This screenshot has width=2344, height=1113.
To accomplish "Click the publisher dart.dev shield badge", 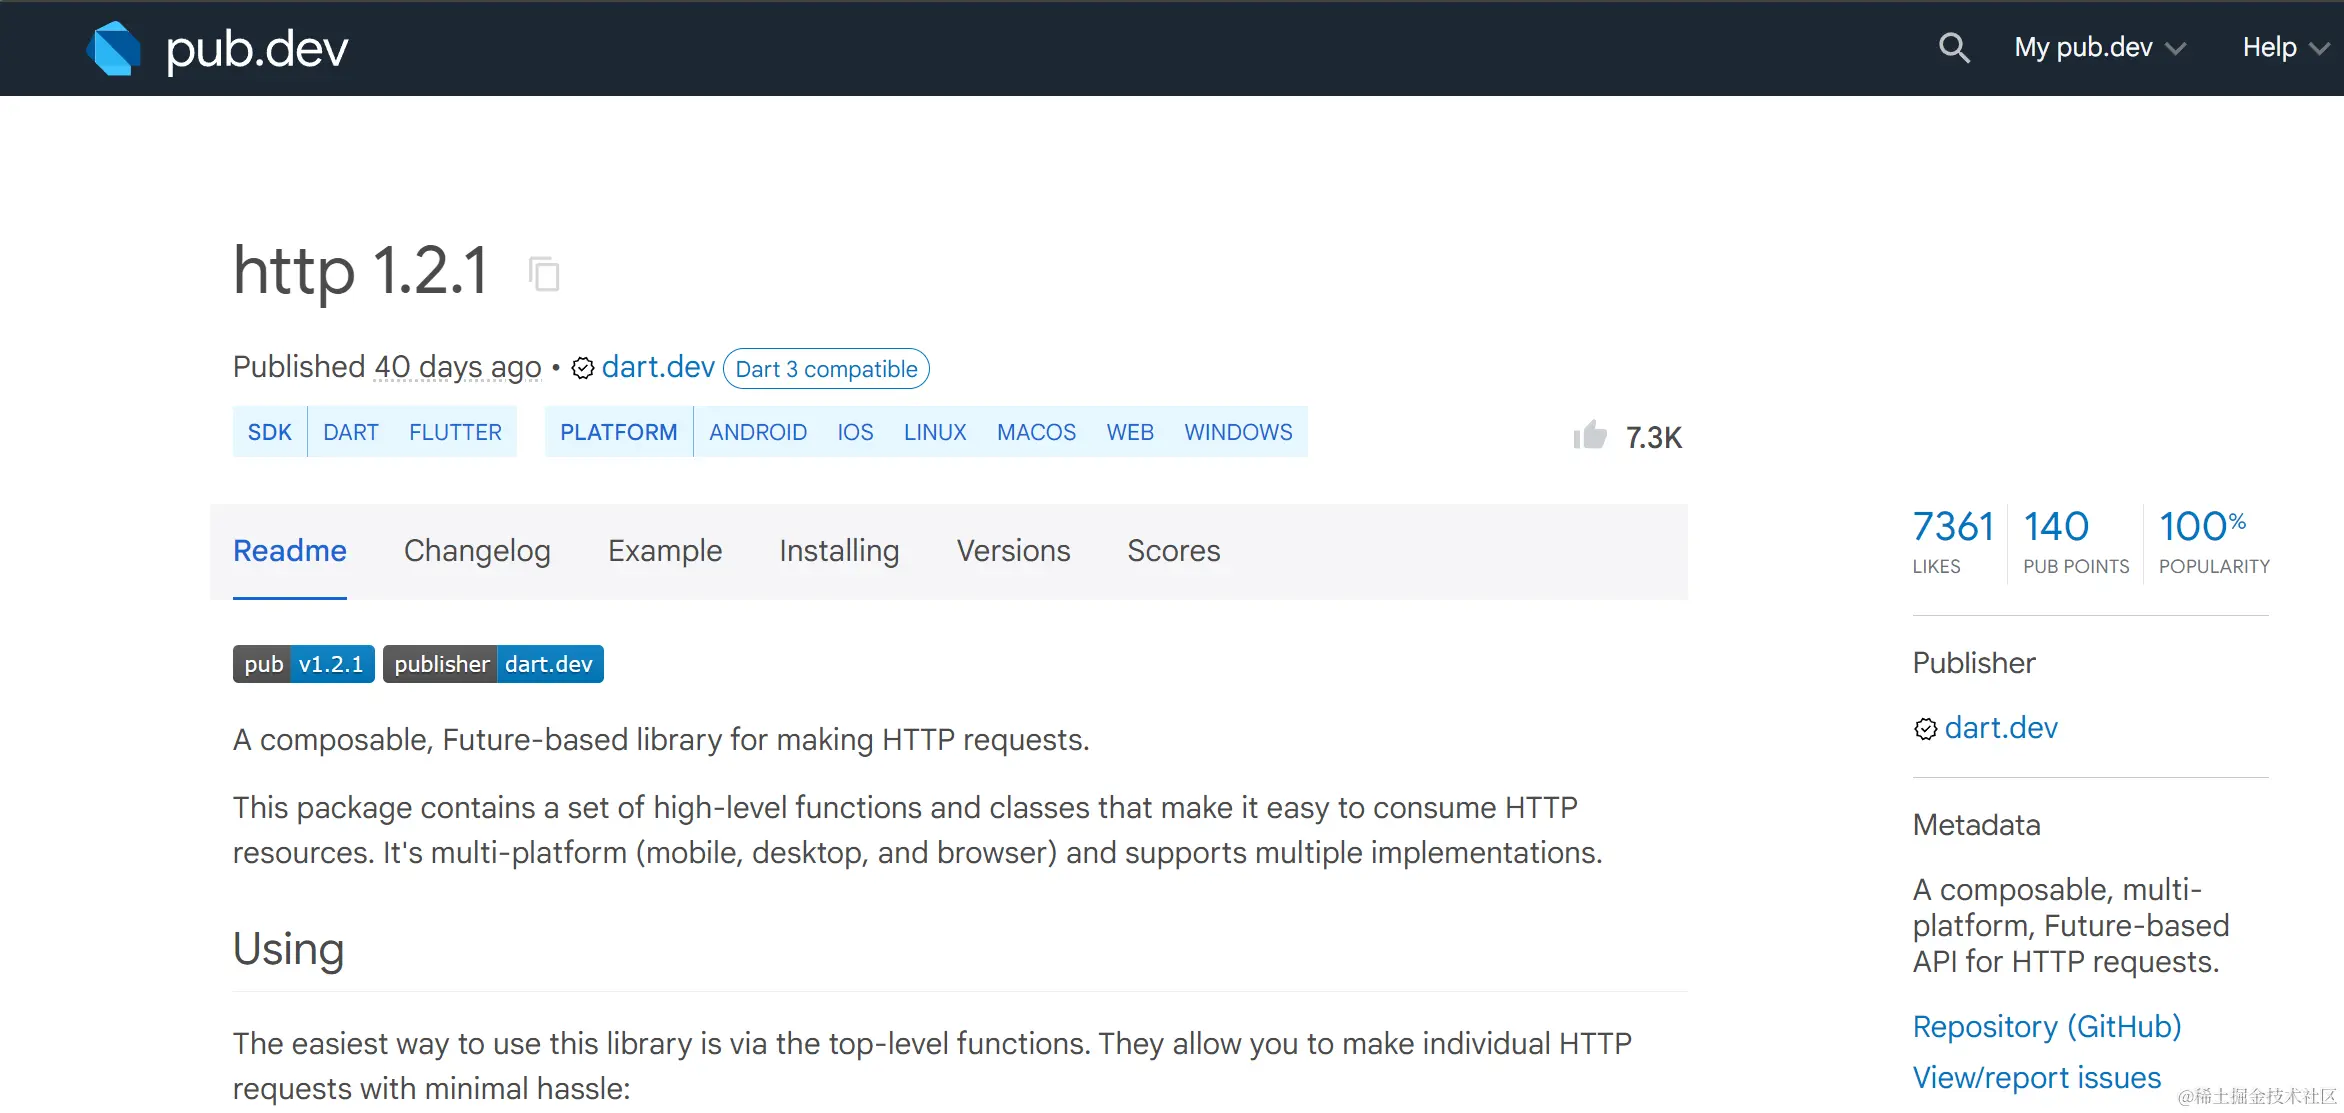I will (493, 664).
